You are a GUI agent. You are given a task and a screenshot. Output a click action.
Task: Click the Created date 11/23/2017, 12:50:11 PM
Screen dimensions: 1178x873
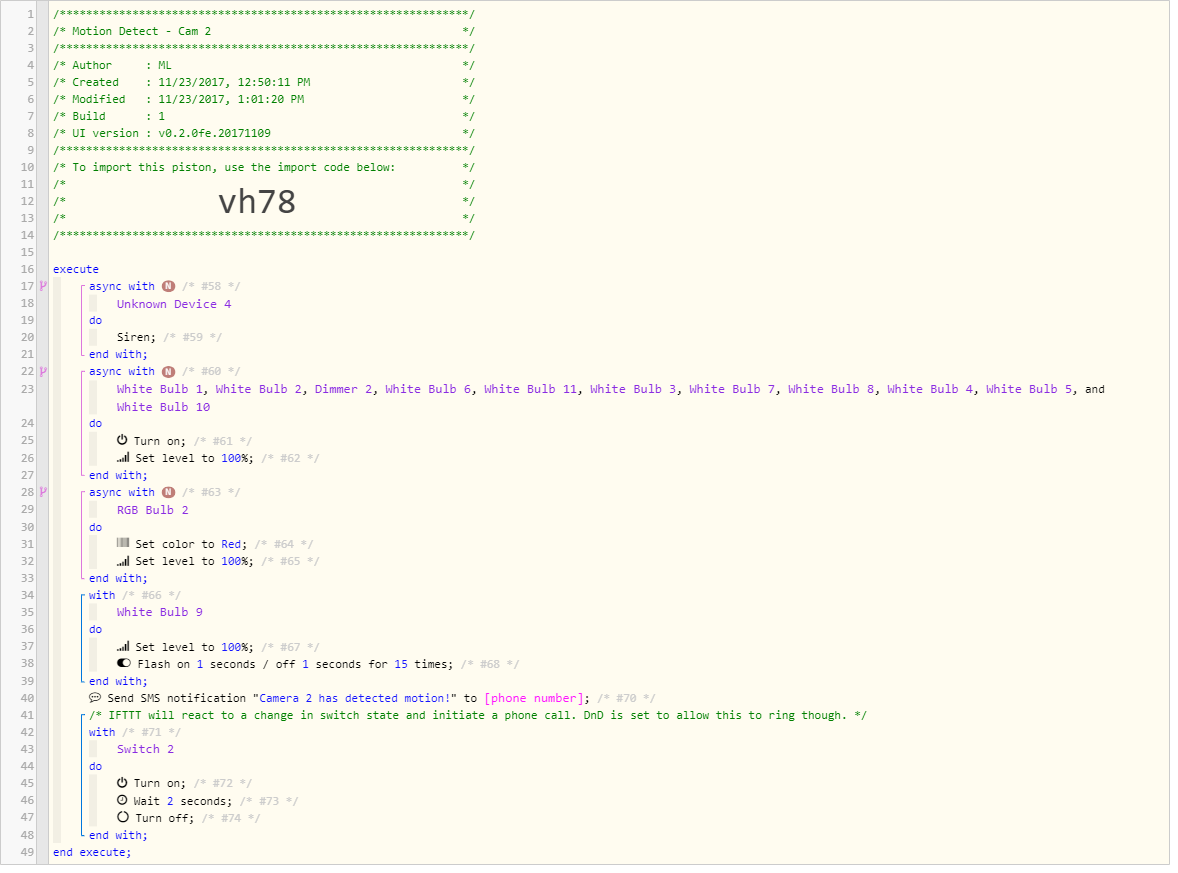click(x=234, y=82)
